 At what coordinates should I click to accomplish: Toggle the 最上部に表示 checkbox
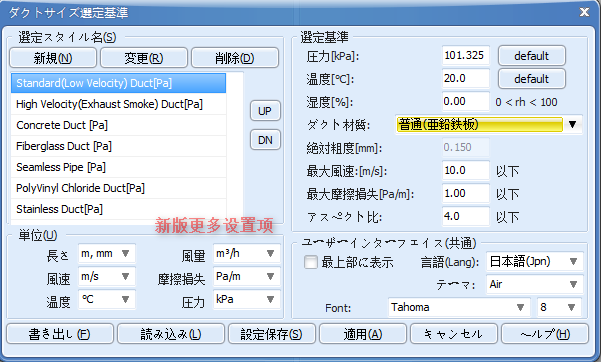tap(311, 262)
